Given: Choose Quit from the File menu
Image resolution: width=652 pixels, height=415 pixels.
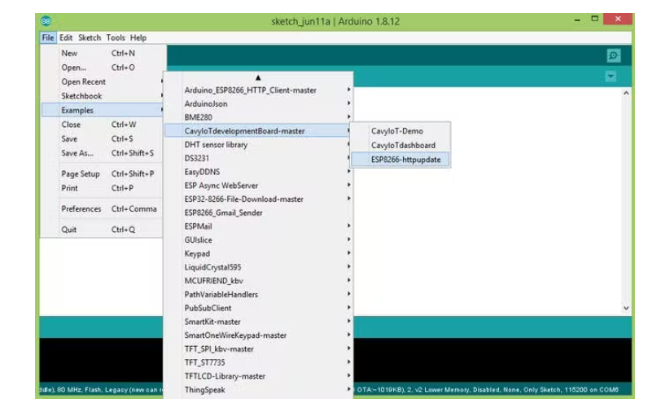Looking at the screenshot, I should click(x=102, y=230).
